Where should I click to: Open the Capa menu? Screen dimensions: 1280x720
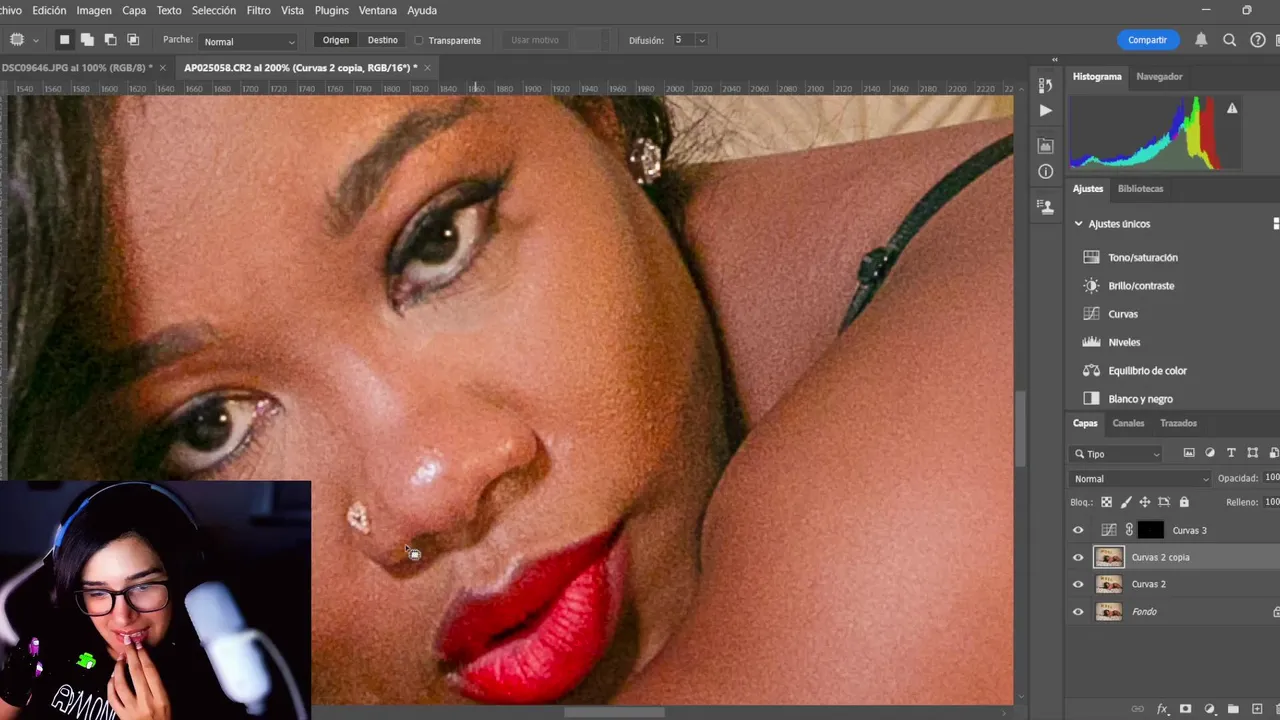(134, 10)
